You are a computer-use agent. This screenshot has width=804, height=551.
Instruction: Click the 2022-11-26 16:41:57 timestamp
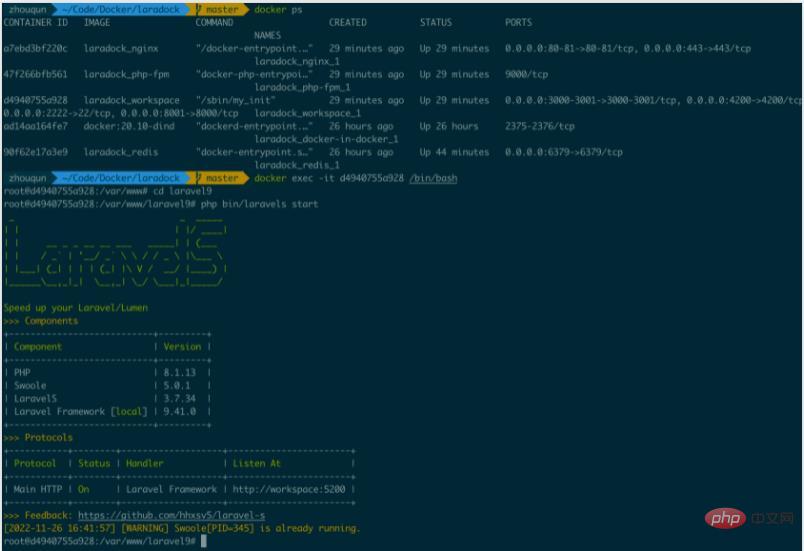click(x=59, y=528)
